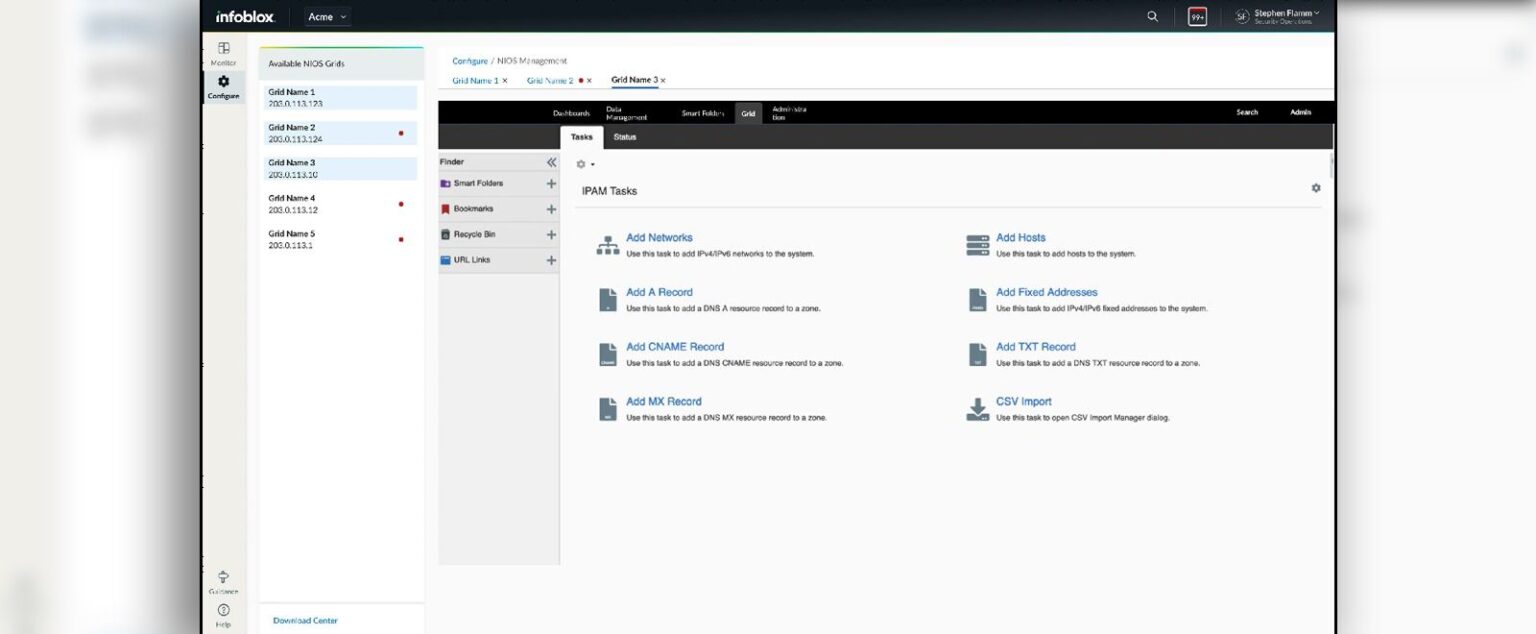The width and height of the screenshot is (1536, 634).
Task: Click the infoblox logo
Action: [x=244, y=16]
